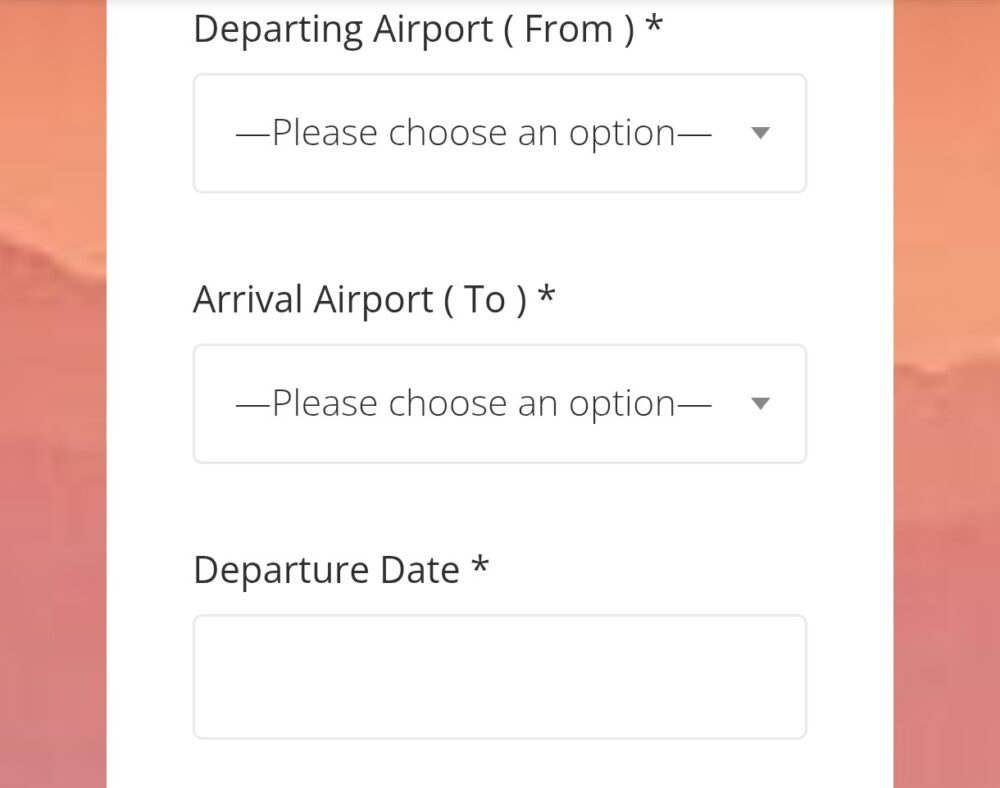The height and width of the screenshot is (788, 1000).
Task: Expand the Arrival Airport ( To ) select box
Action: (500, 404)
